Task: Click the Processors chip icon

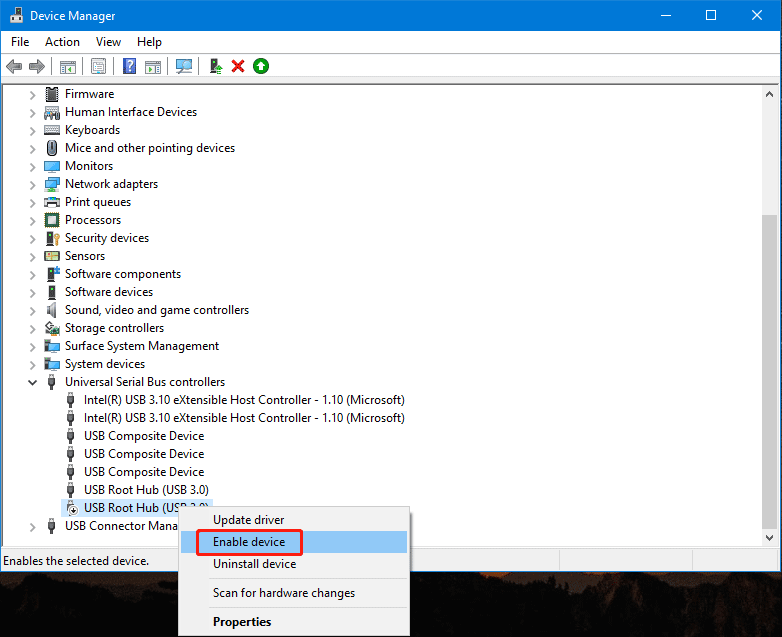Action: (52, 220)
